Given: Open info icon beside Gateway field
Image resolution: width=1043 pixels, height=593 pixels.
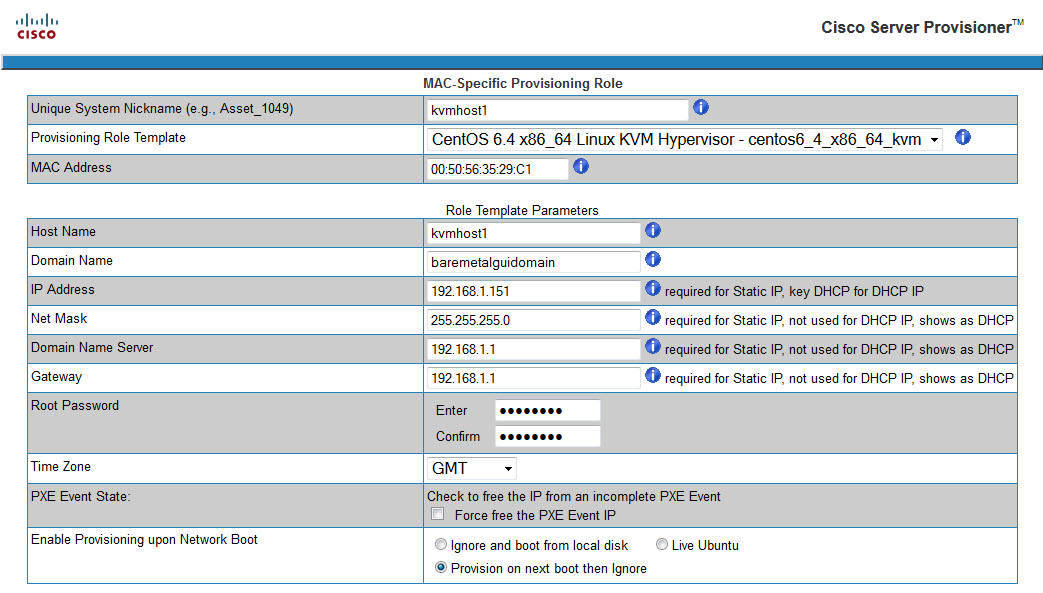Looking at the screenshot, I should pyautogui.click(x=653, y=375).
